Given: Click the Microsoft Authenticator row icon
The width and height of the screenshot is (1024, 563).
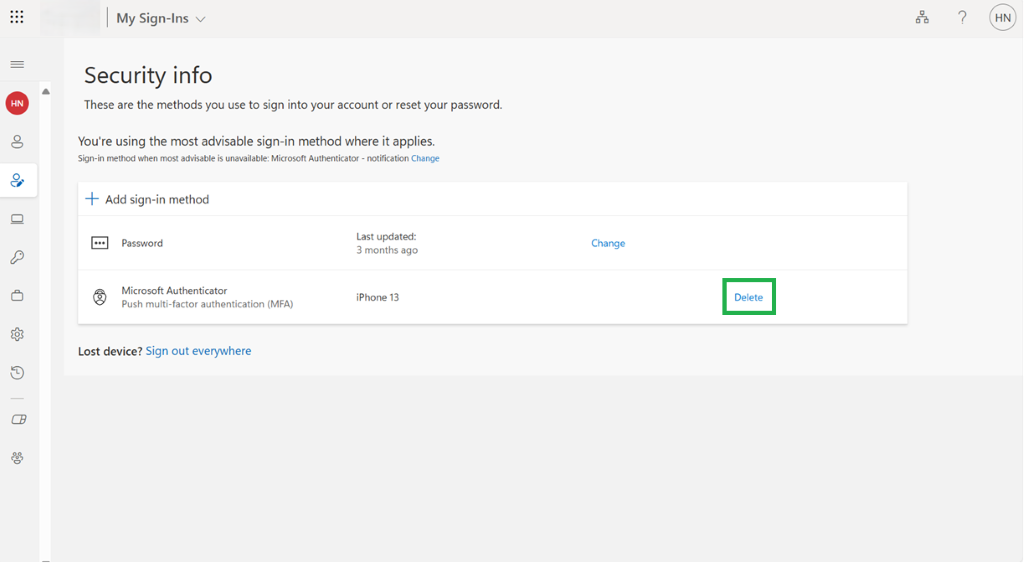Looking at the screenshot, I should (99, 297).
